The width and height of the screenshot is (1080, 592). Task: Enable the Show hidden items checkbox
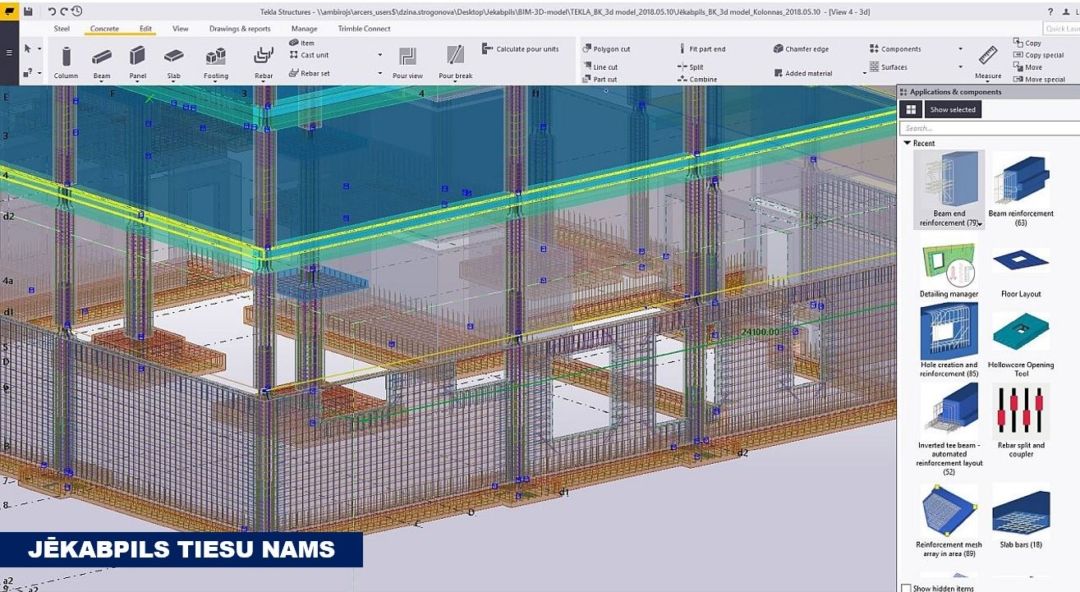click(907, 588)
